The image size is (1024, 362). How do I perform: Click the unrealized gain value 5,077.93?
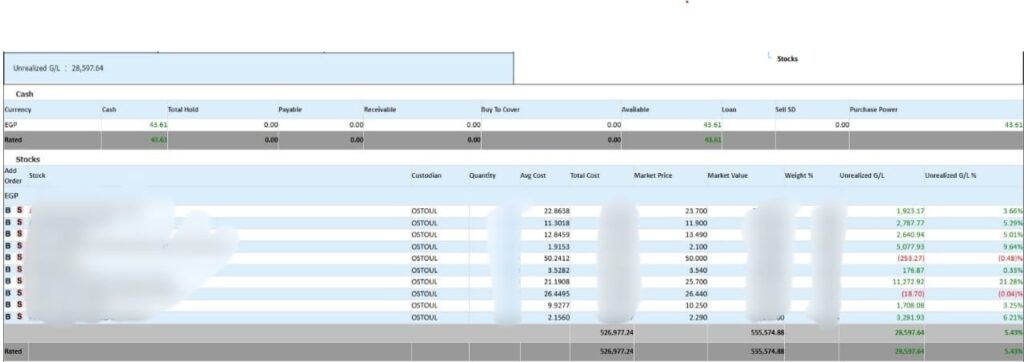(x=910, y=246)
